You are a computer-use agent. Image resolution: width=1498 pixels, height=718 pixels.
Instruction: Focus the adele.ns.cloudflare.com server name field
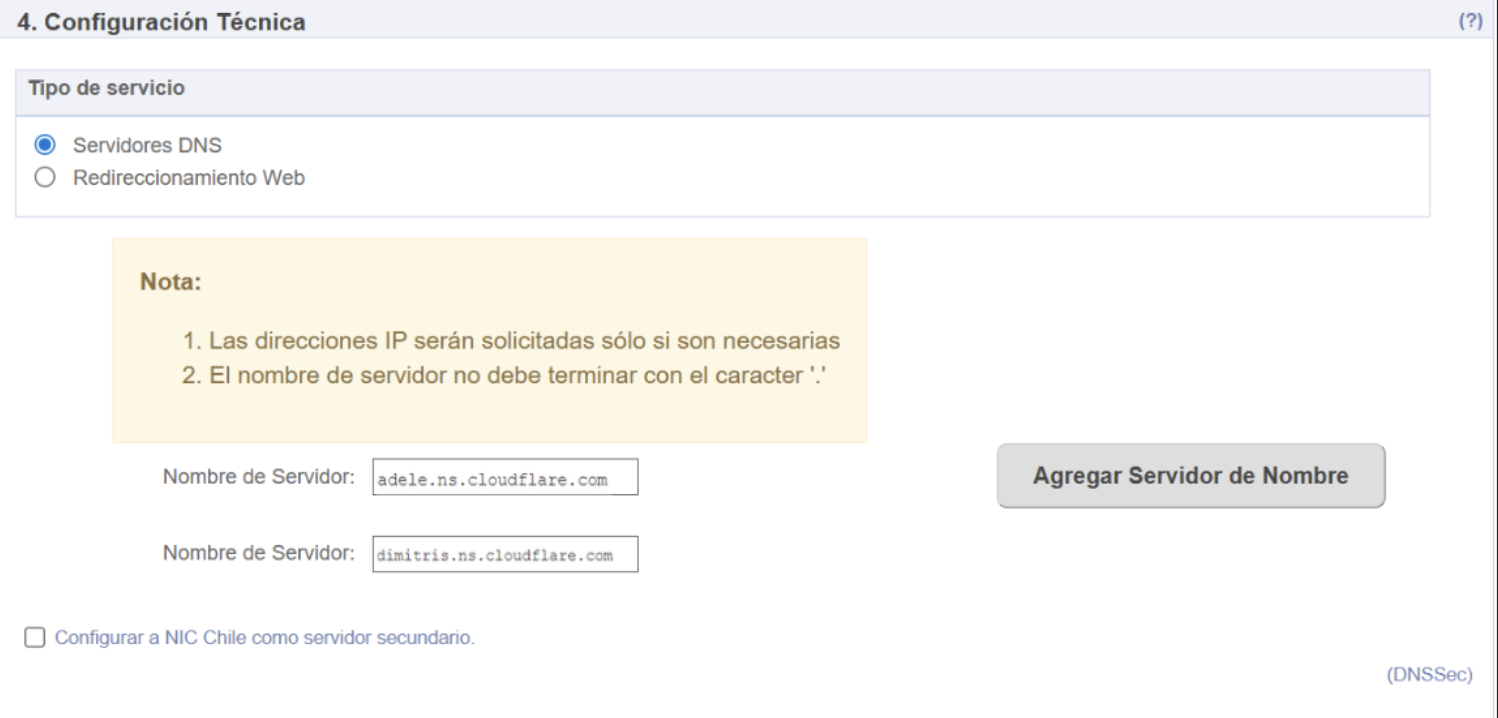point(505,479)
